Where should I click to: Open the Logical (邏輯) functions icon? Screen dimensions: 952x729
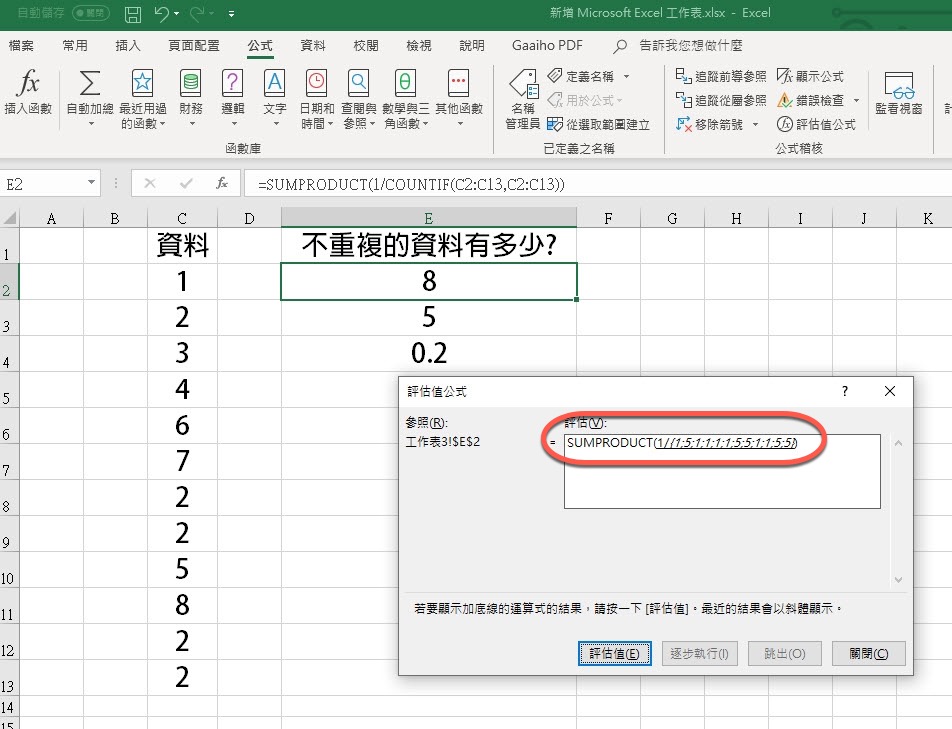point(232,85)
